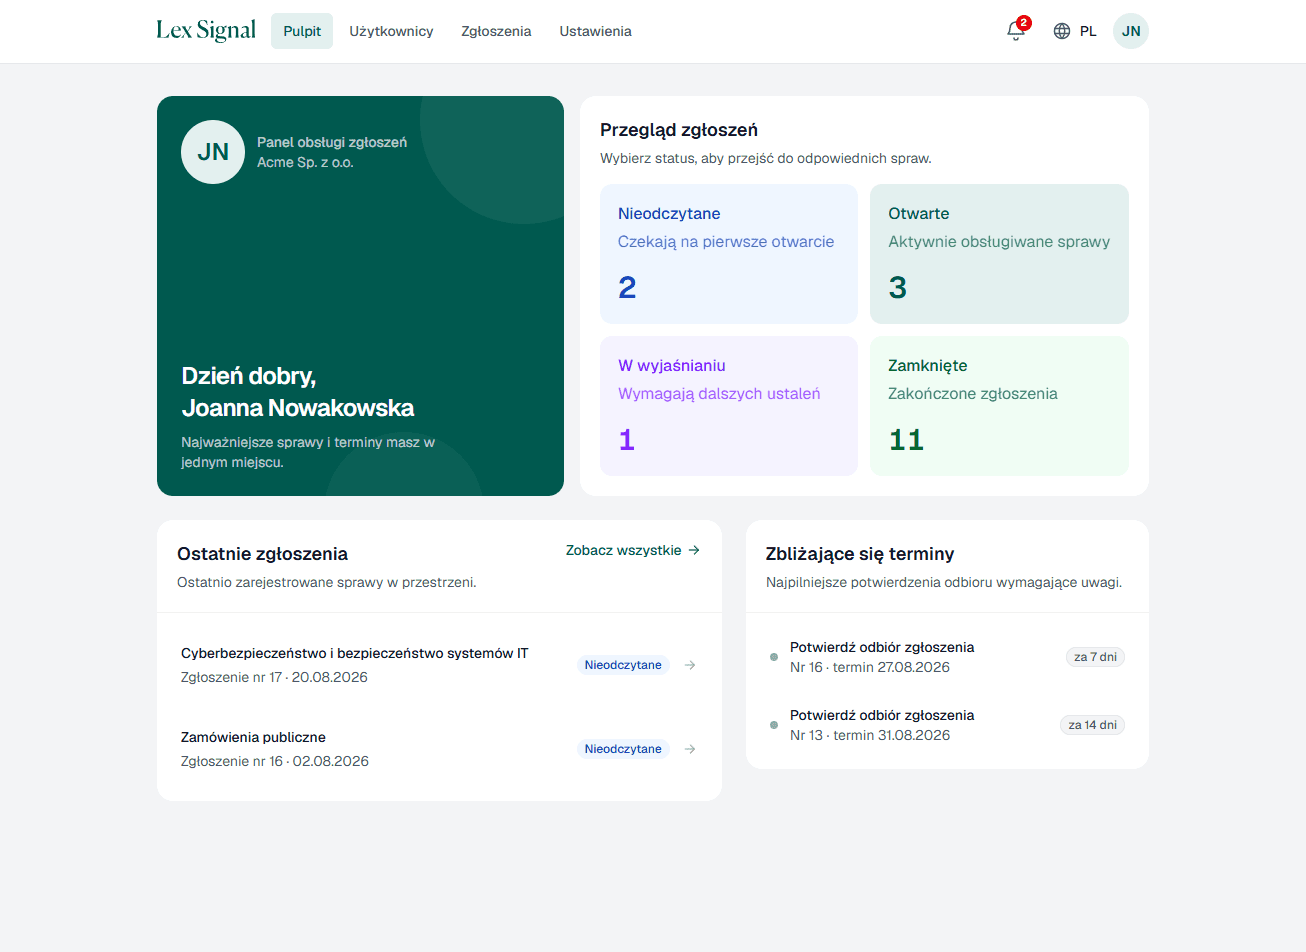Image resolution: width=1306 pixels, height=952 pixels.
Task: Open the Zgłoszenia tab
Action: click(x=496, y=31)
